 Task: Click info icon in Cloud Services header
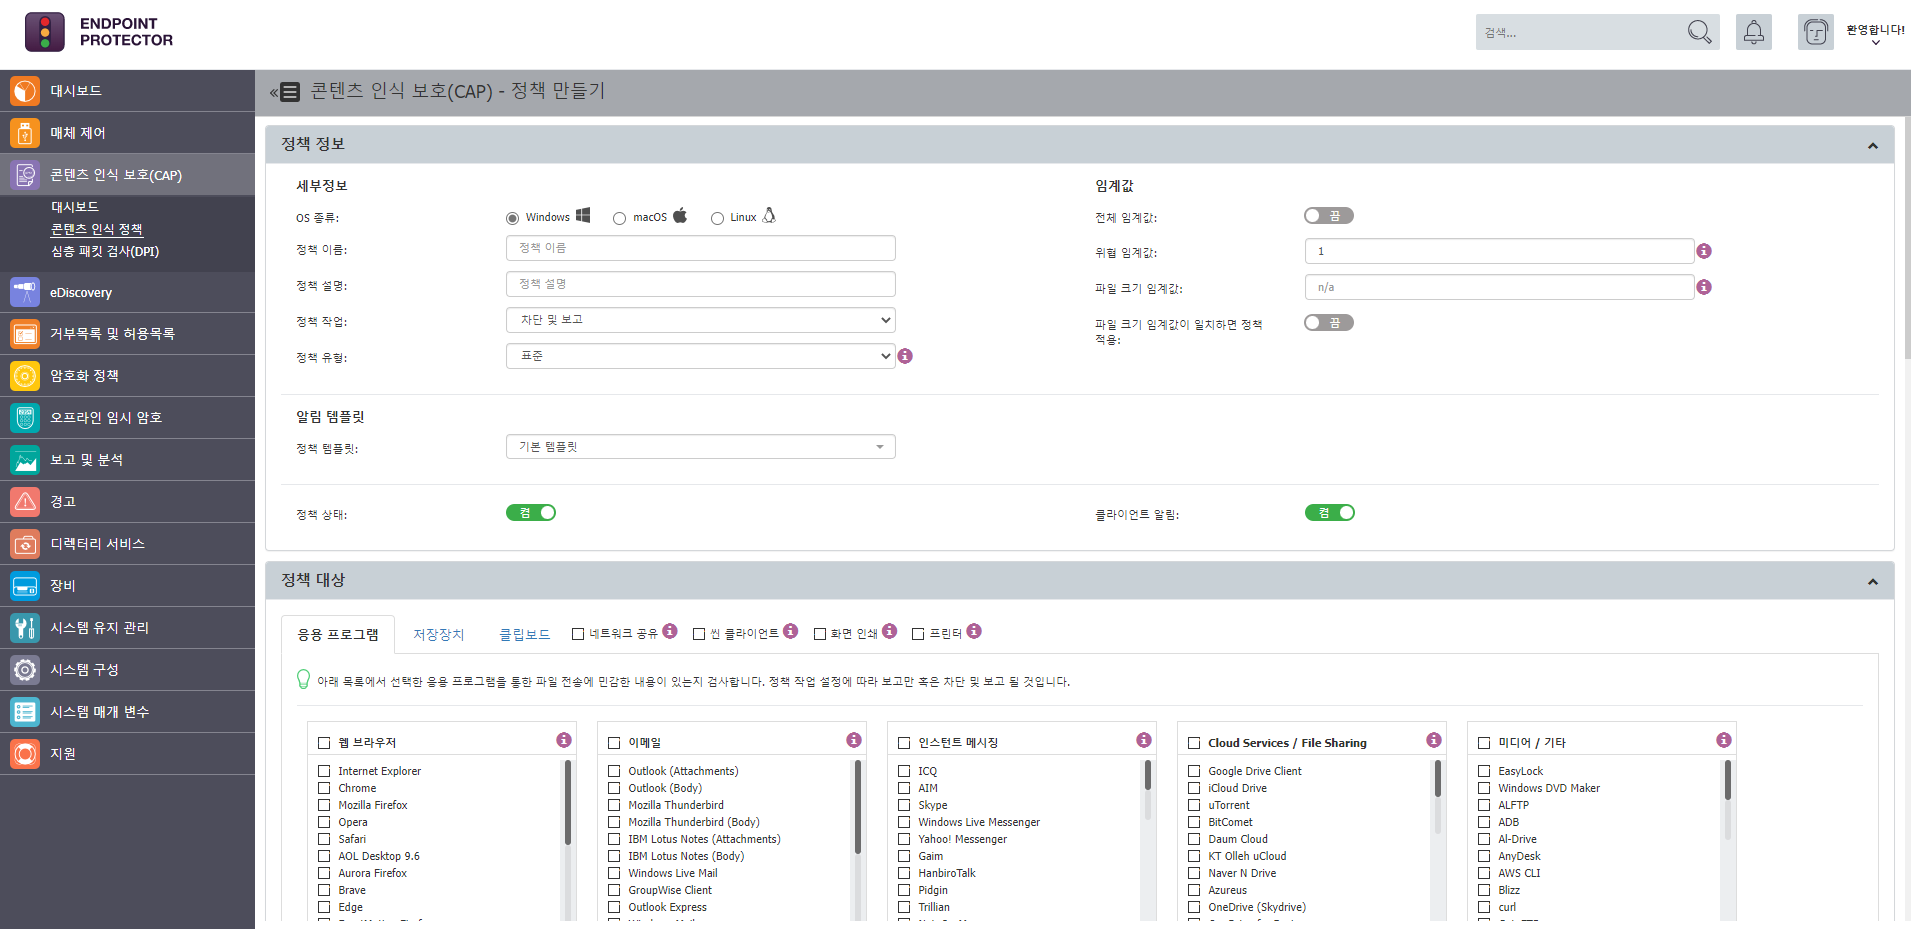[x=1434, y=740]
